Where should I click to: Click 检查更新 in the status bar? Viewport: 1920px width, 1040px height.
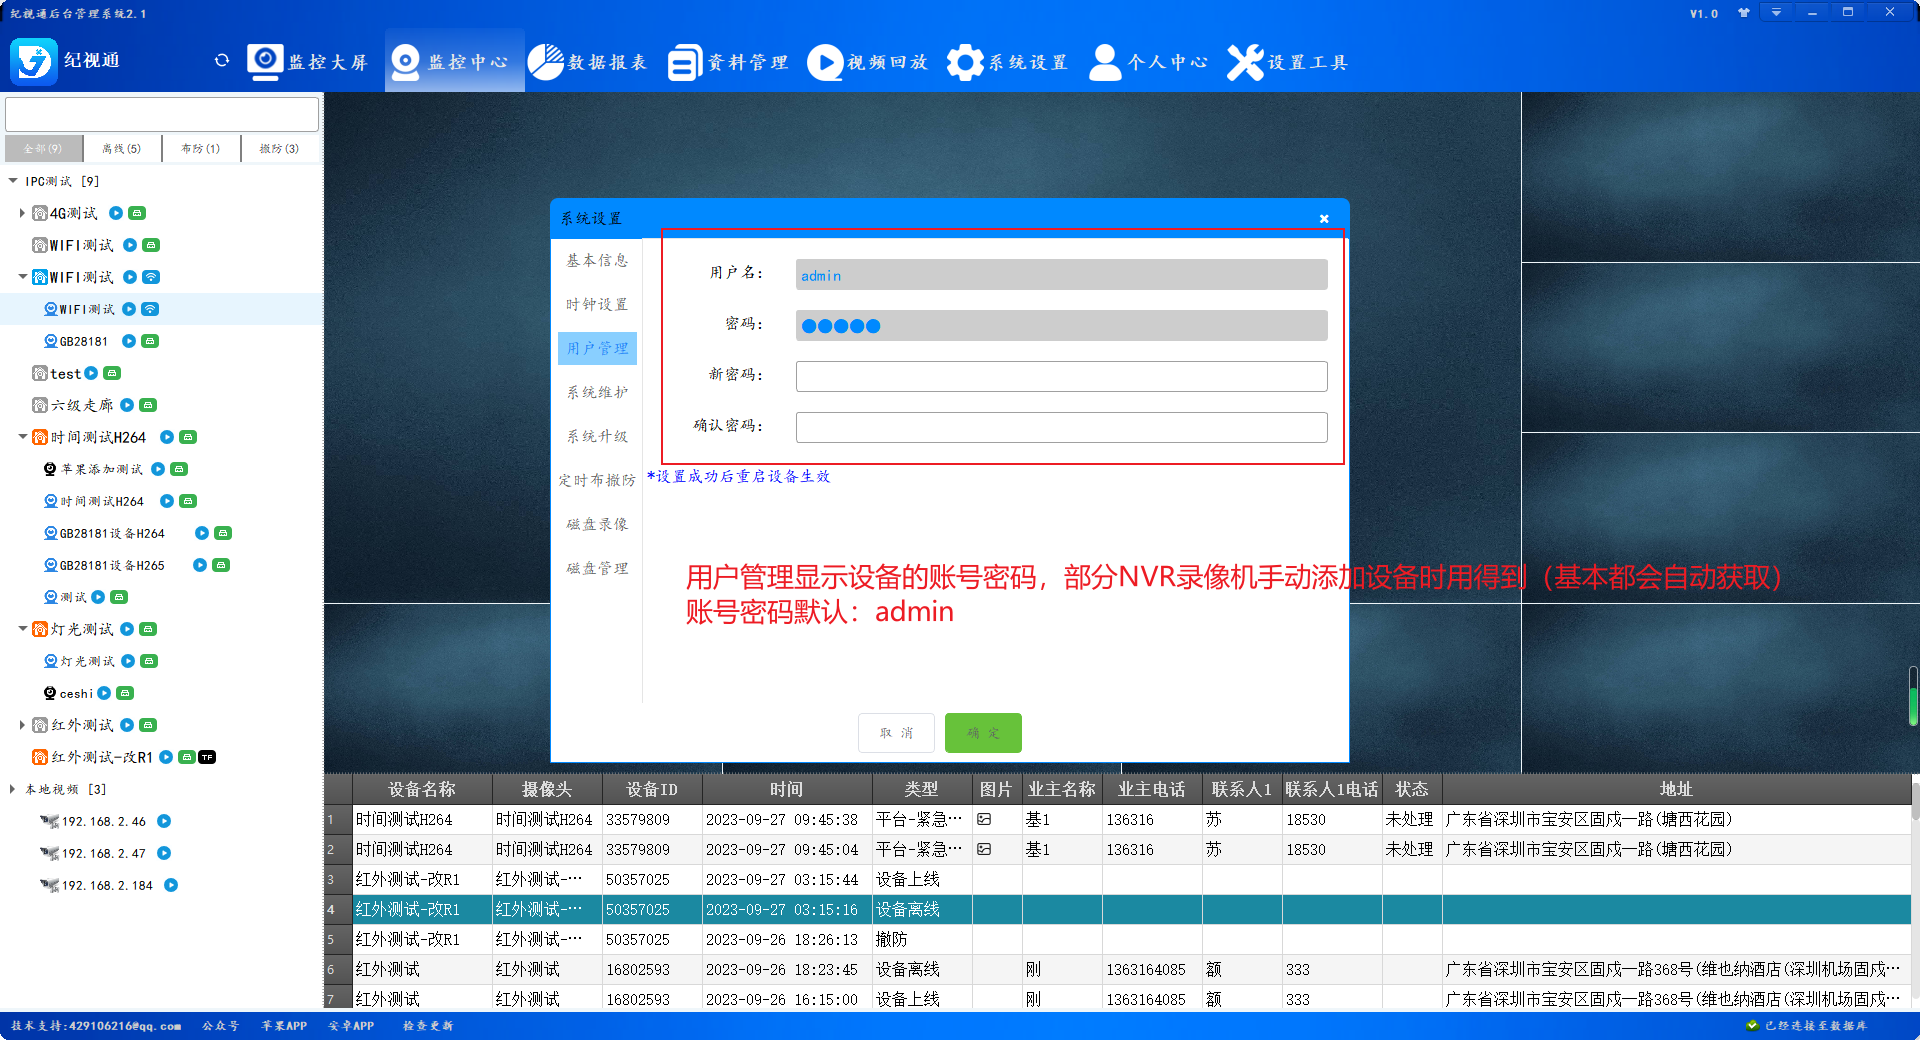click(428, 1026)
